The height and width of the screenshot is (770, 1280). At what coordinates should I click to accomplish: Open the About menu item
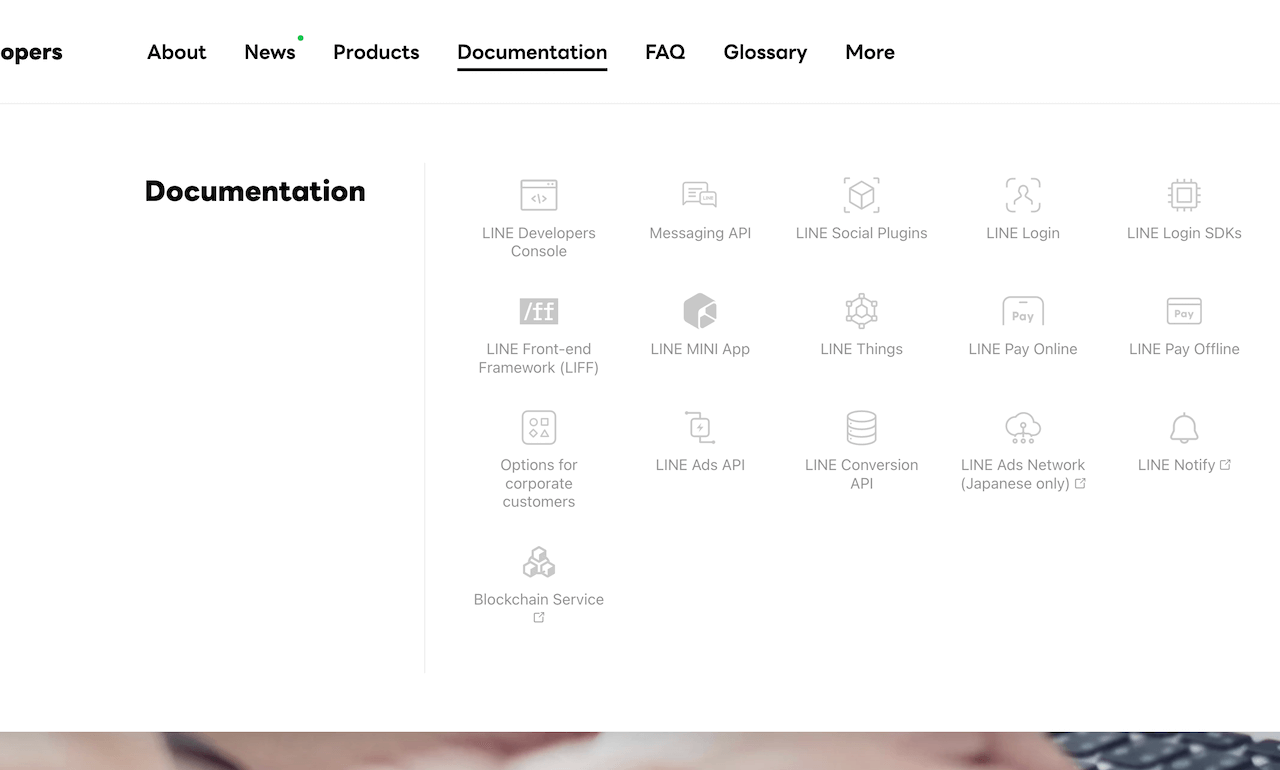[176, 52]
